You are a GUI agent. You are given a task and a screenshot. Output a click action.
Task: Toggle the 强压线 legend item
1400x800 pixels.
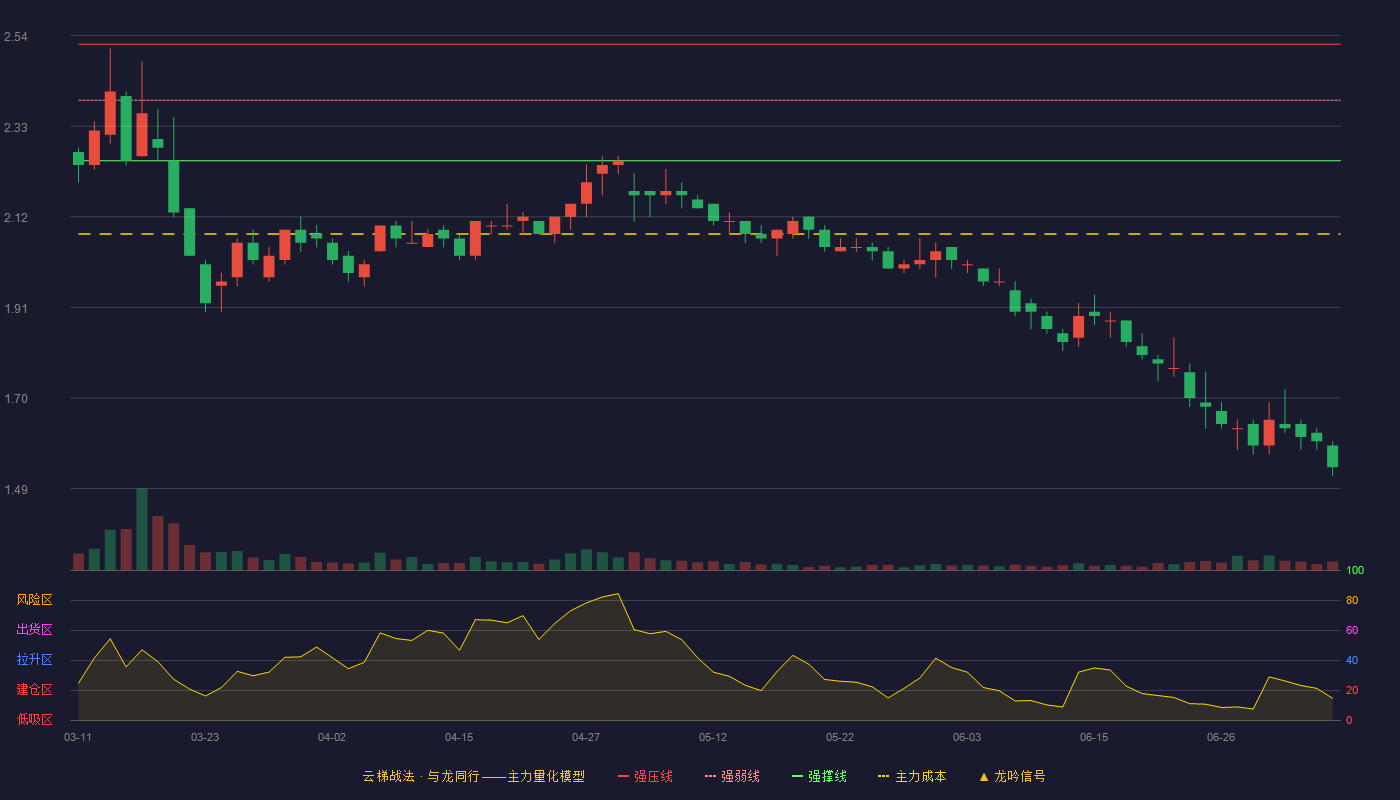(x=645, y=776)
